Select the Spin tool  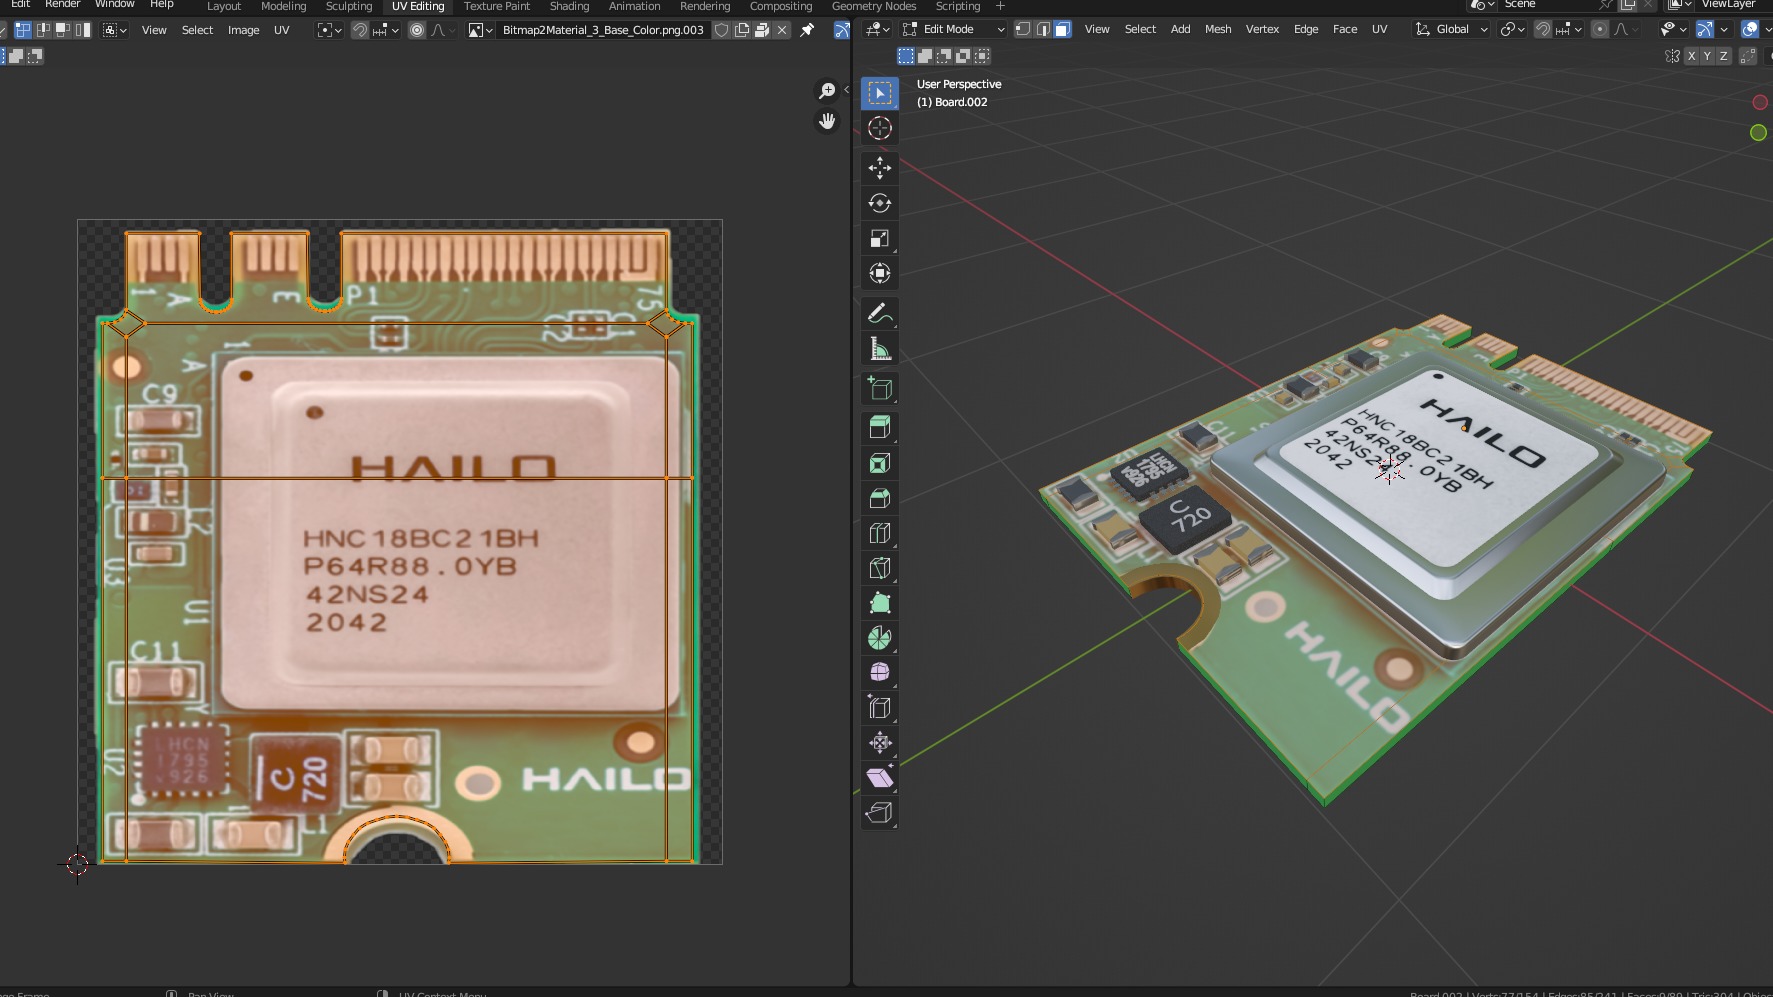point(880,638)
